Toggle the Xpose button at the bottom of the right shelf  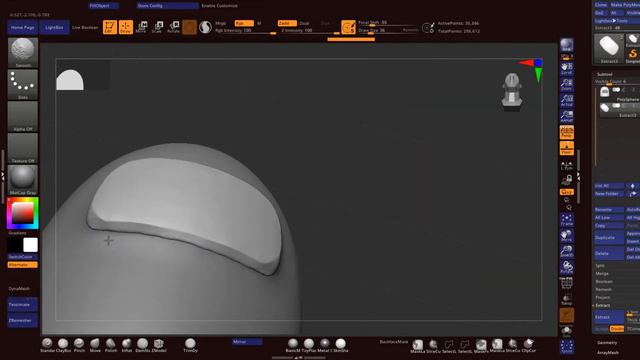click(x=567, y=347)
